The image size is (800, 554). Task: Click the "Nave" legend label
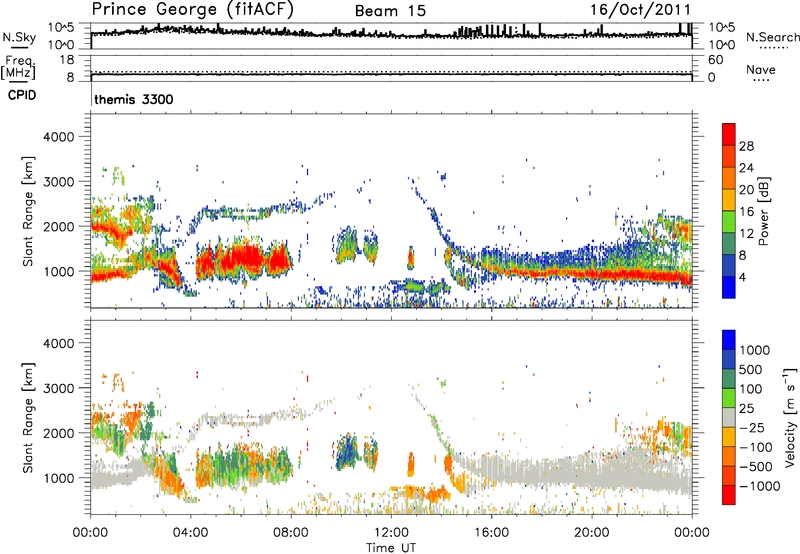[761, 69]
